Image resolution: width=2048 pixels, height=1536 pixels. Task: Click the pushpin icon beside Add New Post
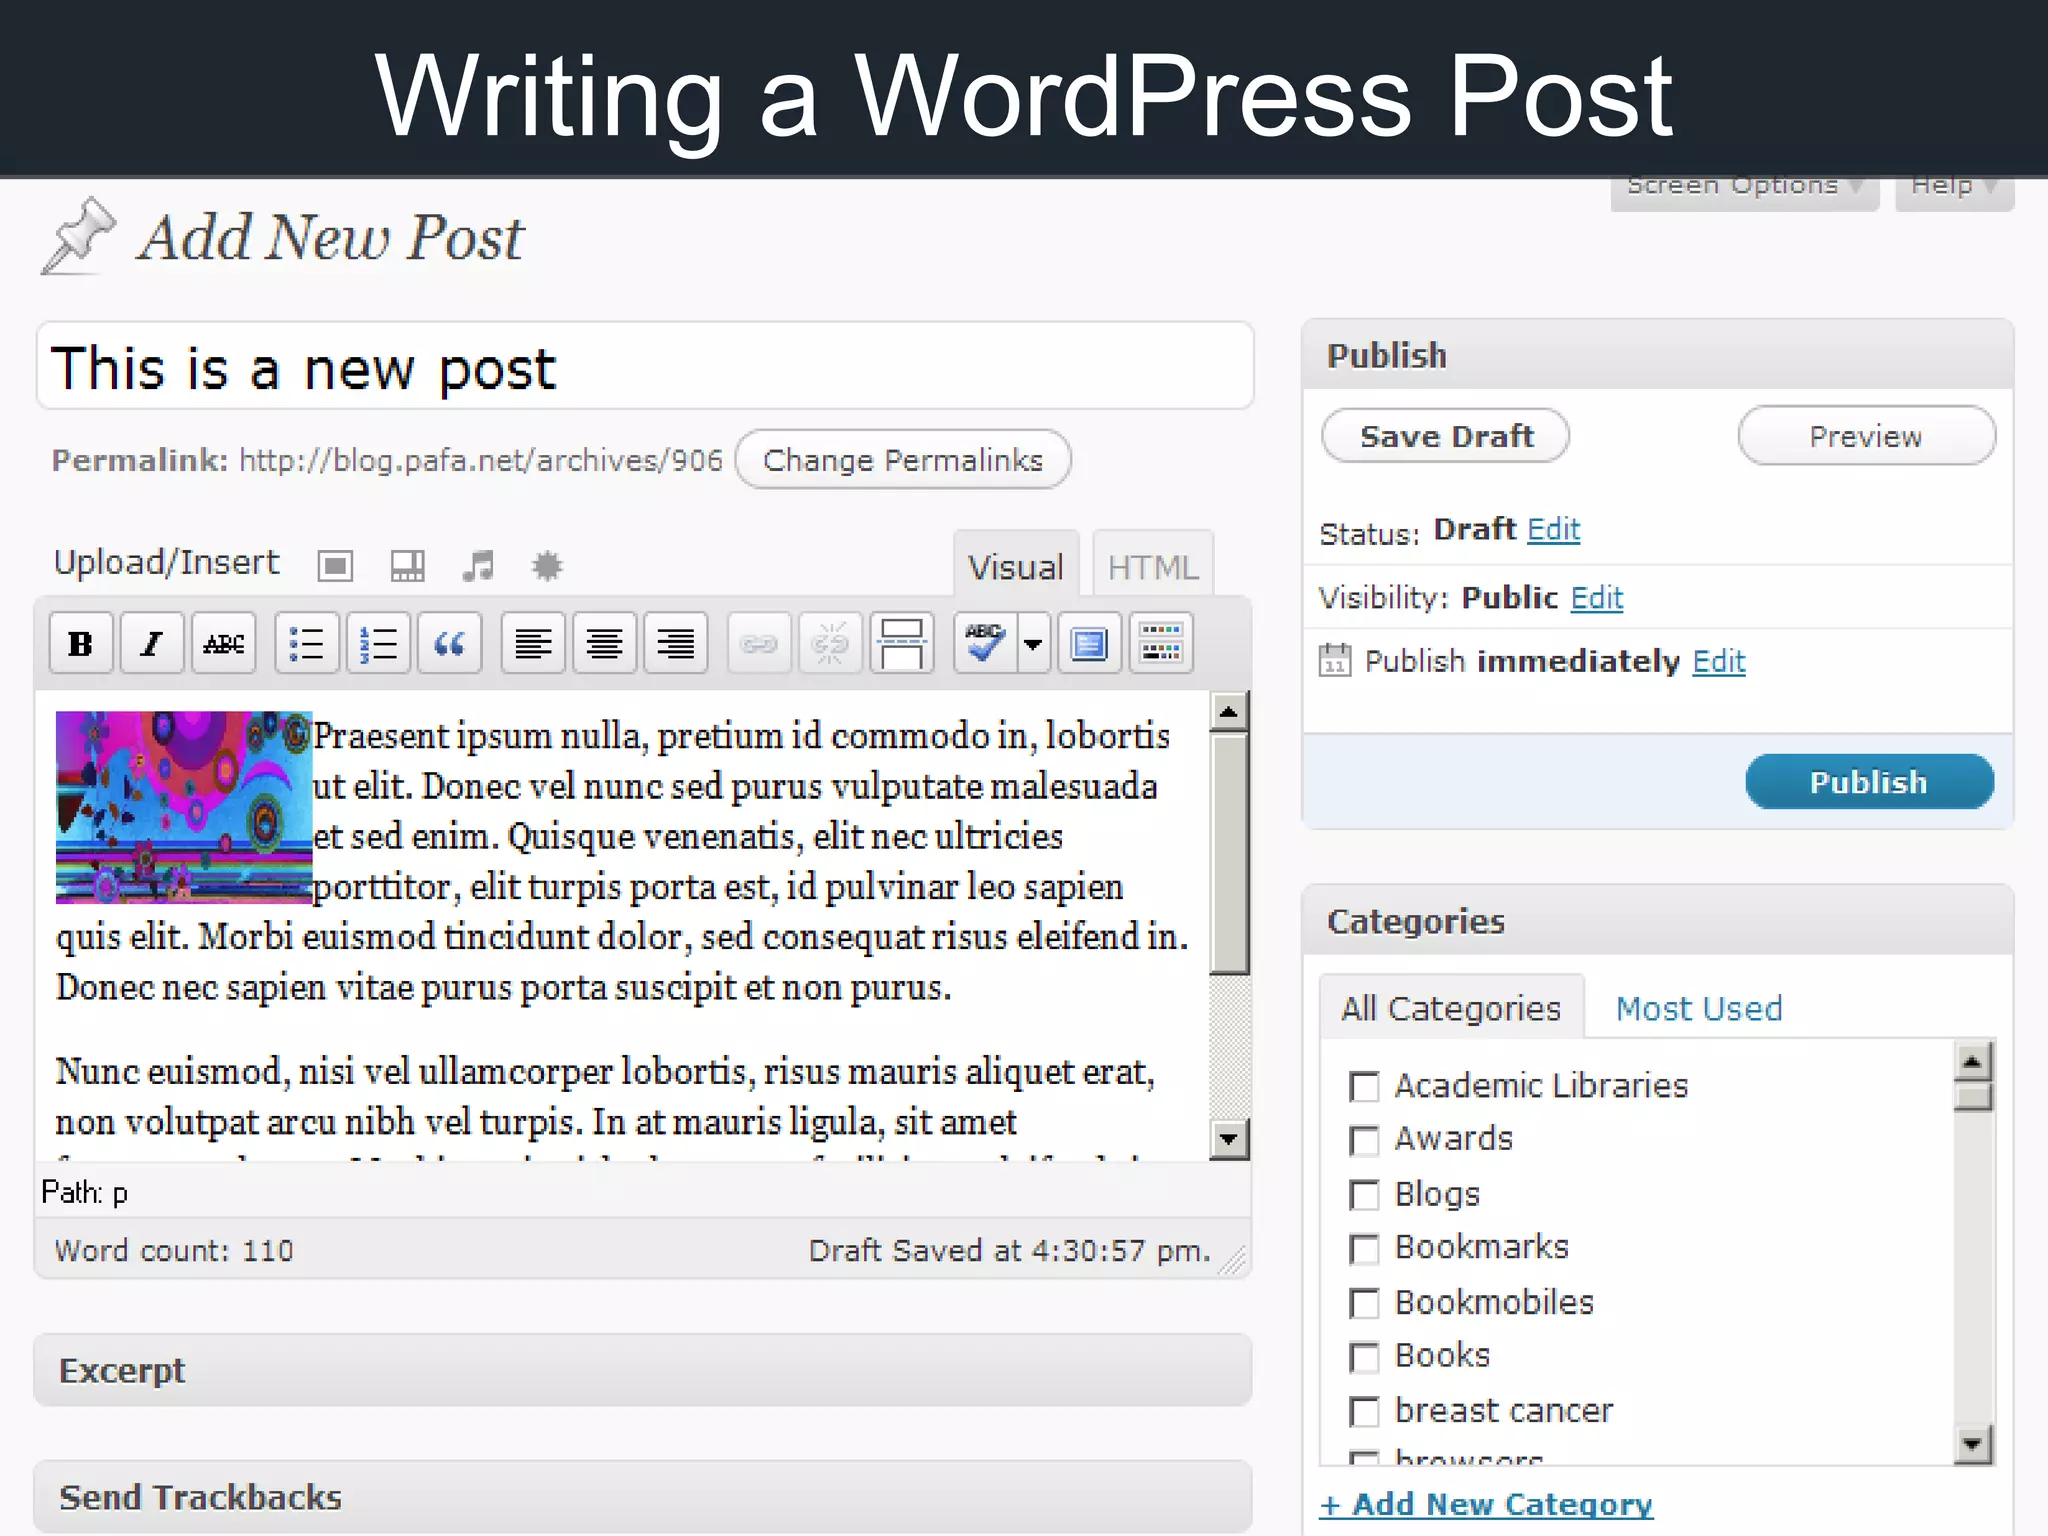[x=78, y=236]
